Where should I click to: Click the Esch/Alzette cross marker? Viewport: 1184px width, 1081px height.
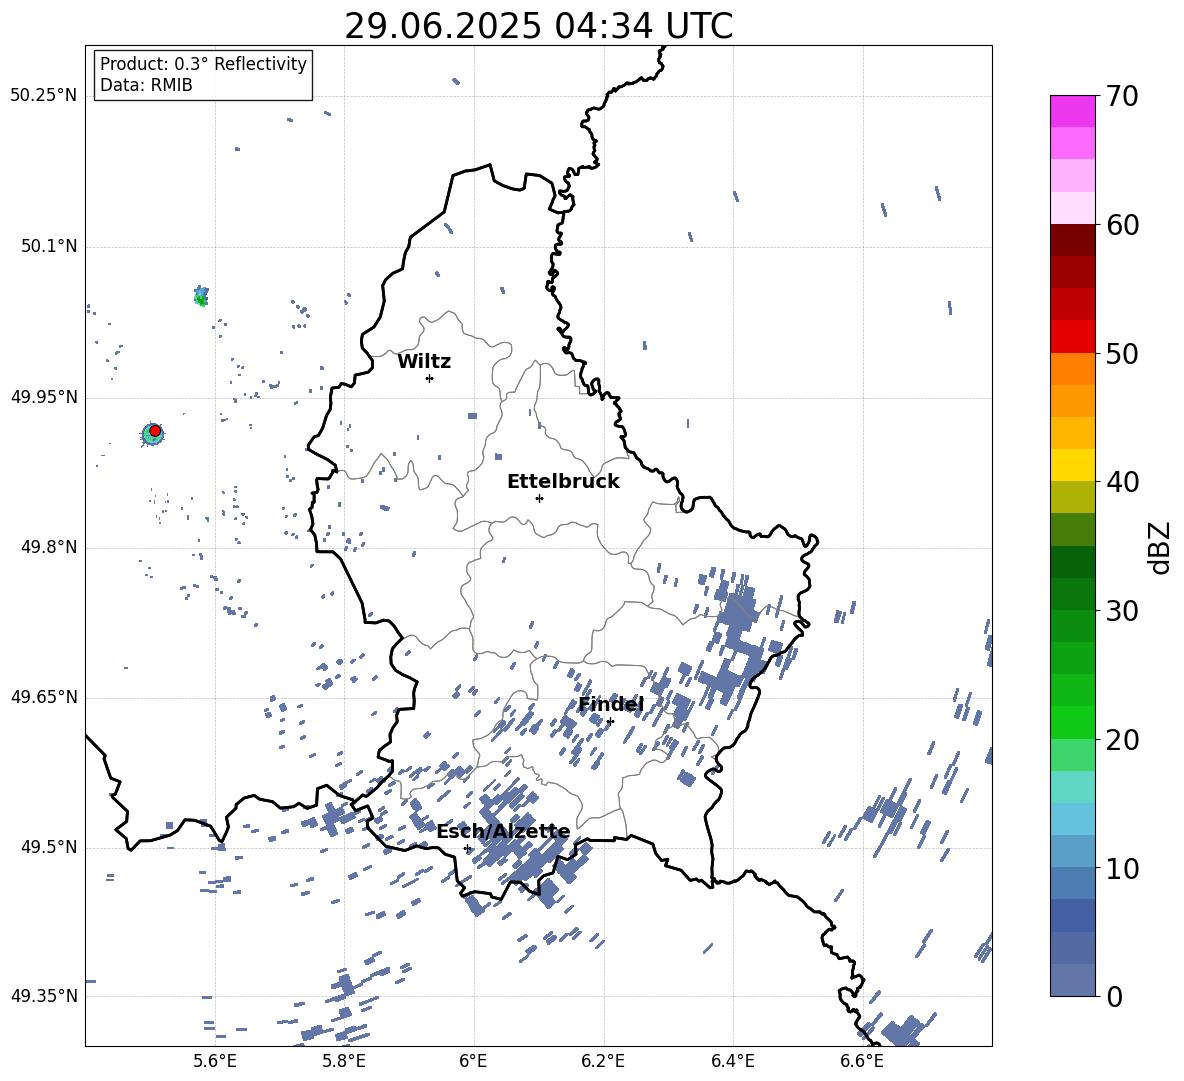coord(467,848)
